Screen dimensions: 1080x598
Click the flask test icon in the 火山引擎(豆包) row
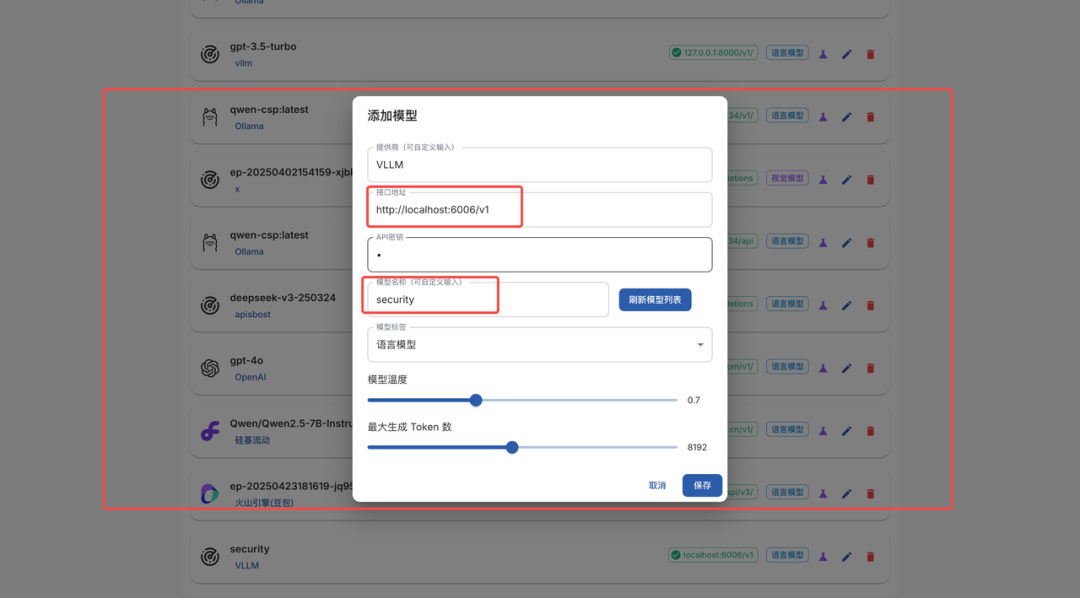[x=822, y=493]
